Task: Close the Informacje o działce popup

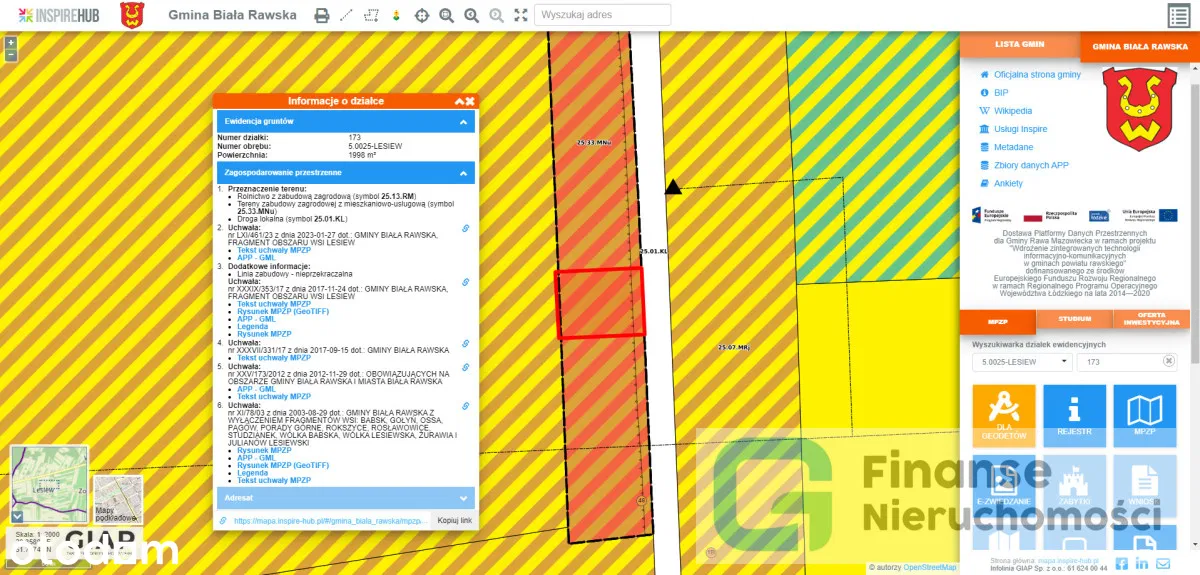Action: [x=470, y=101]
